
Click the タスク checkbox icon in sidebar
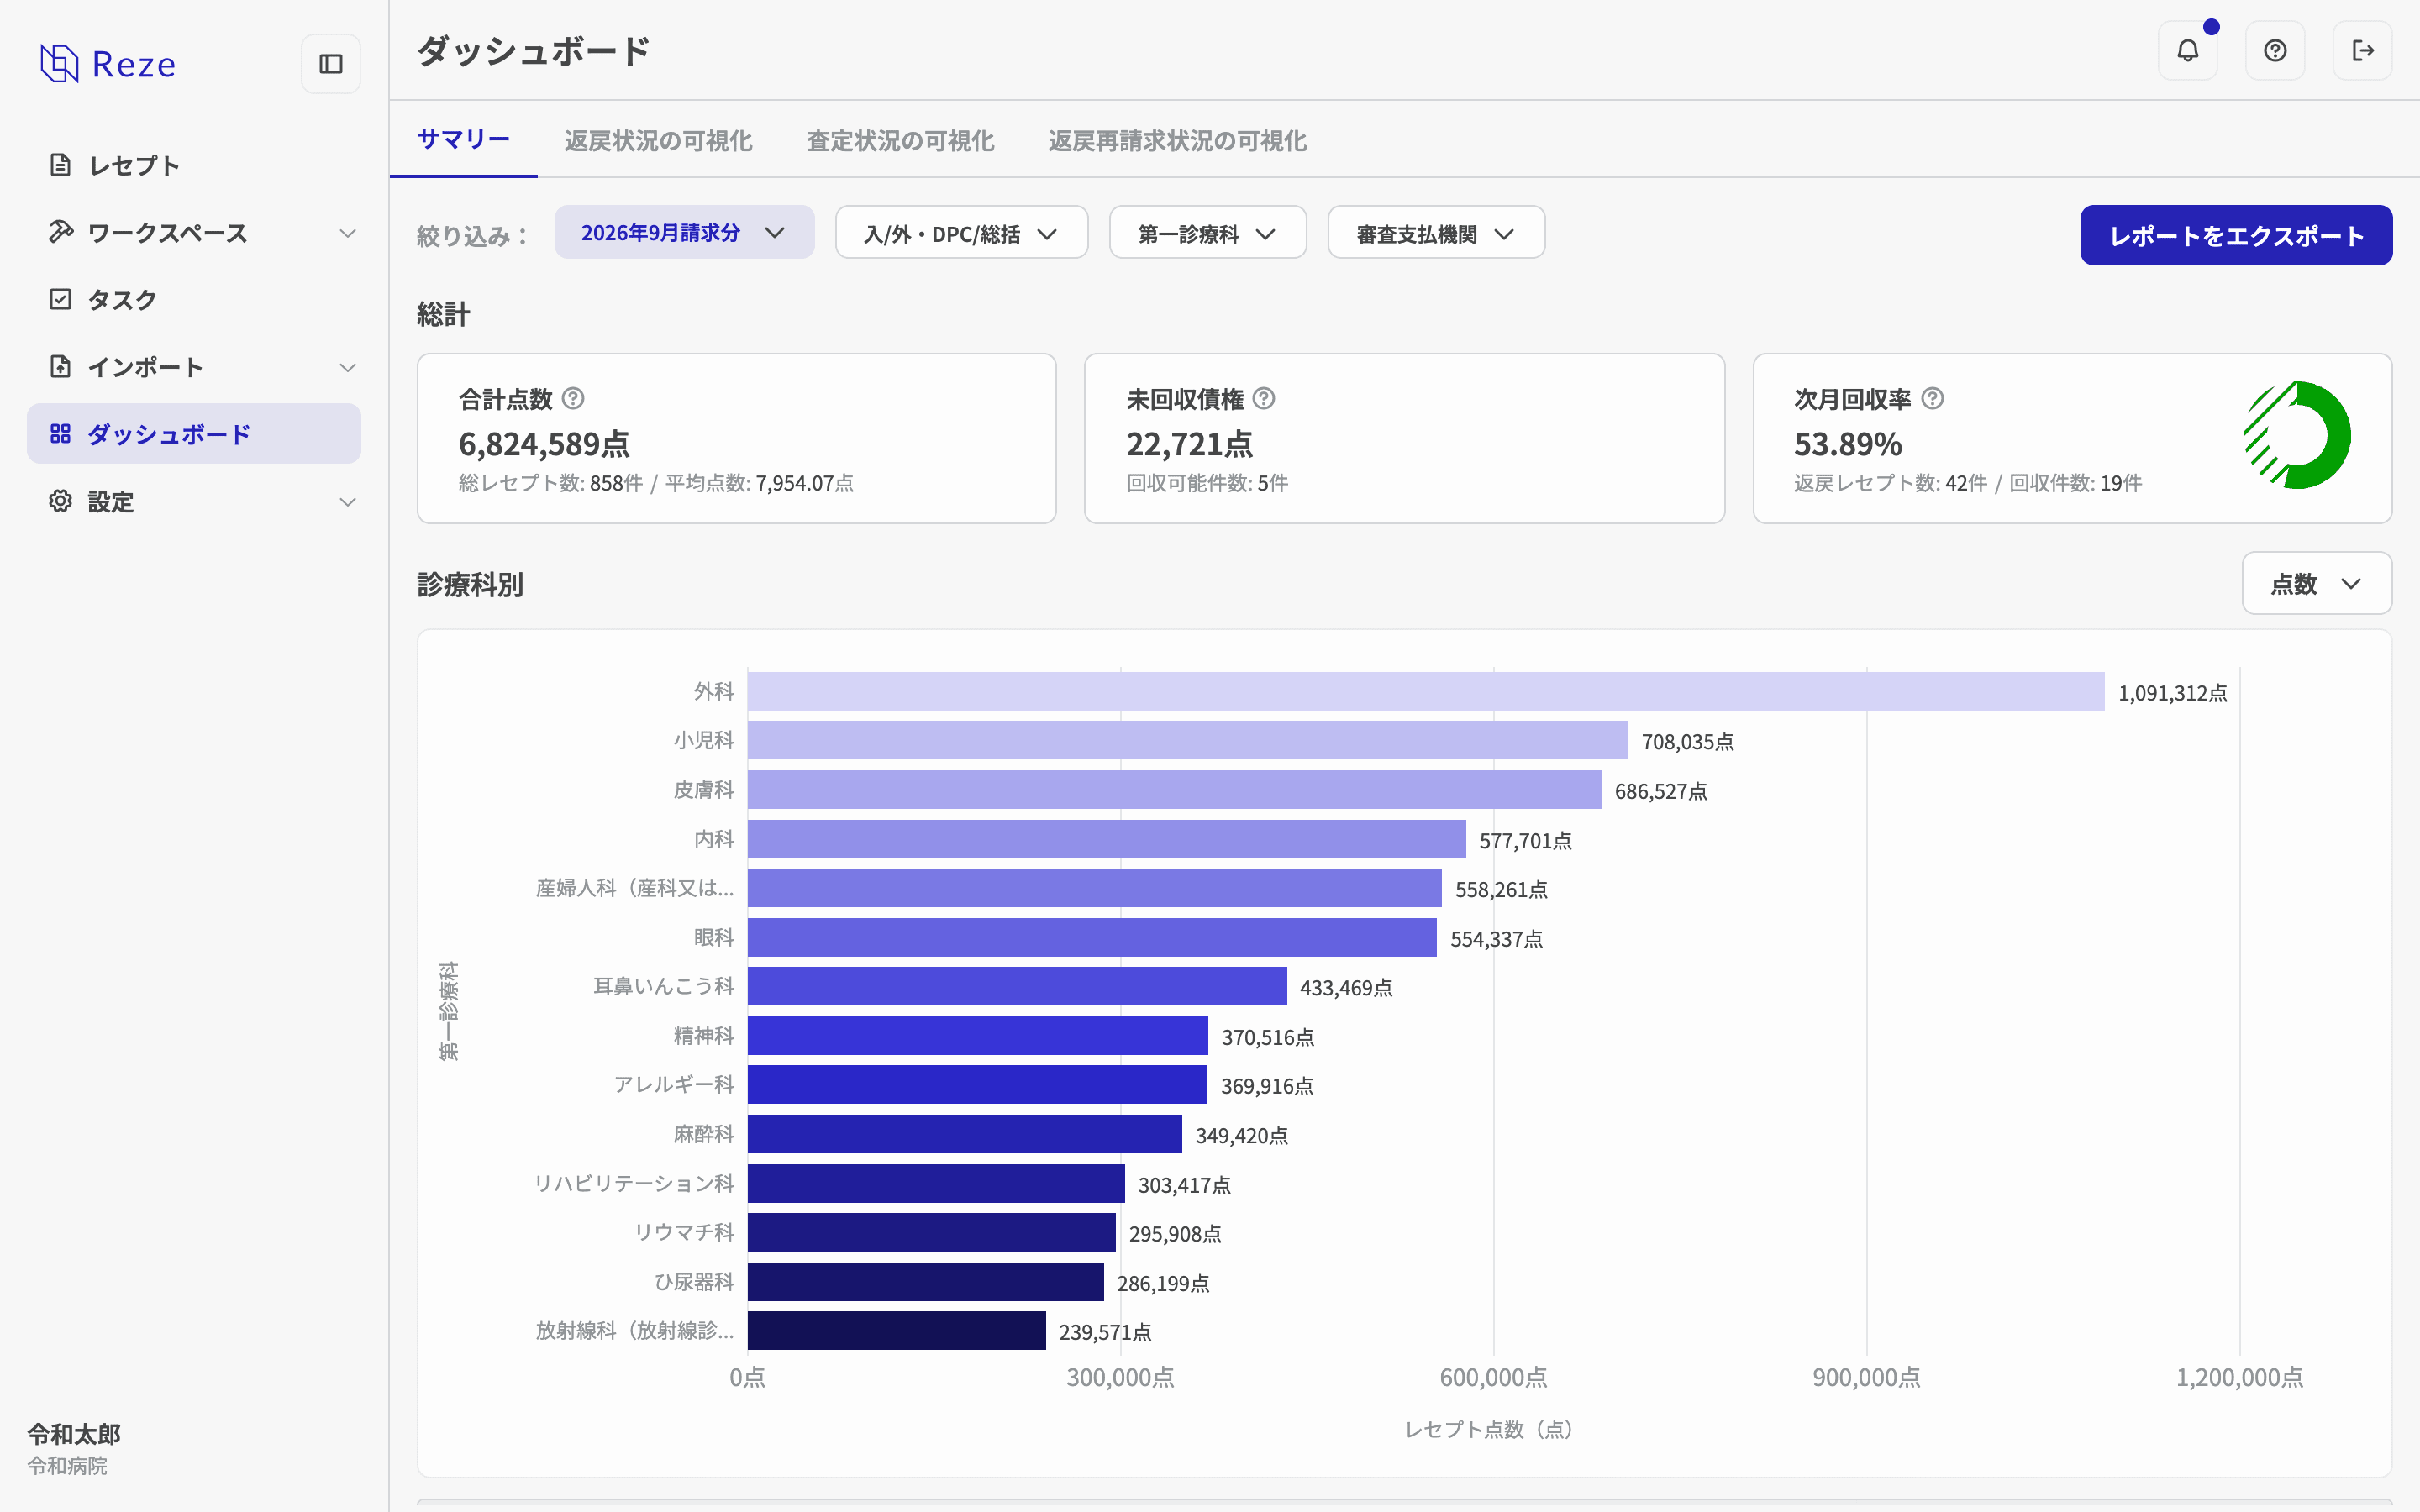(60, 299)
